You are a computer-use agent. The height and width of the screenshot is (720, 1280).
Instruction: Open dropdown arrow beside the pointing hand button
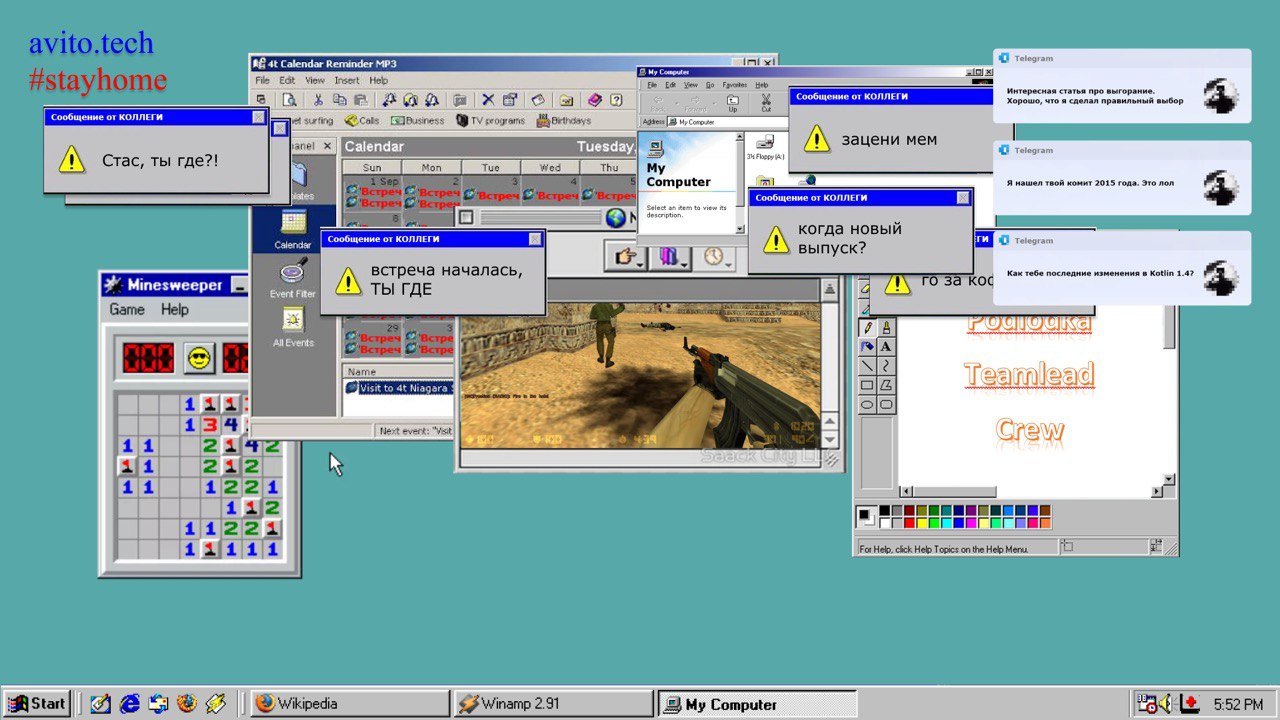pos(640,265)
